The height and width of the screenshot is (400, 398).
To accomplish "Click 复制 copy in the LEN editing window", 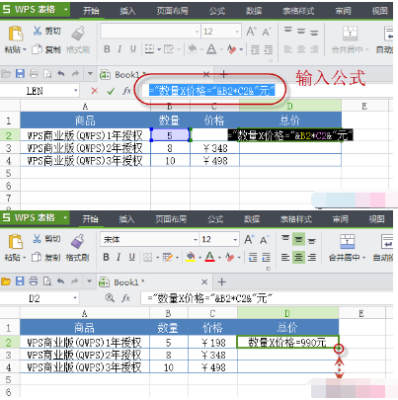I will point(46,50).
